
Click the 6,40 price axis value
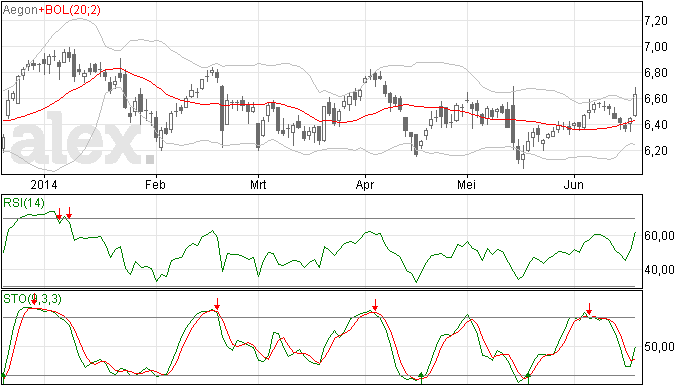pyautogui.click(x=656, y=125)
